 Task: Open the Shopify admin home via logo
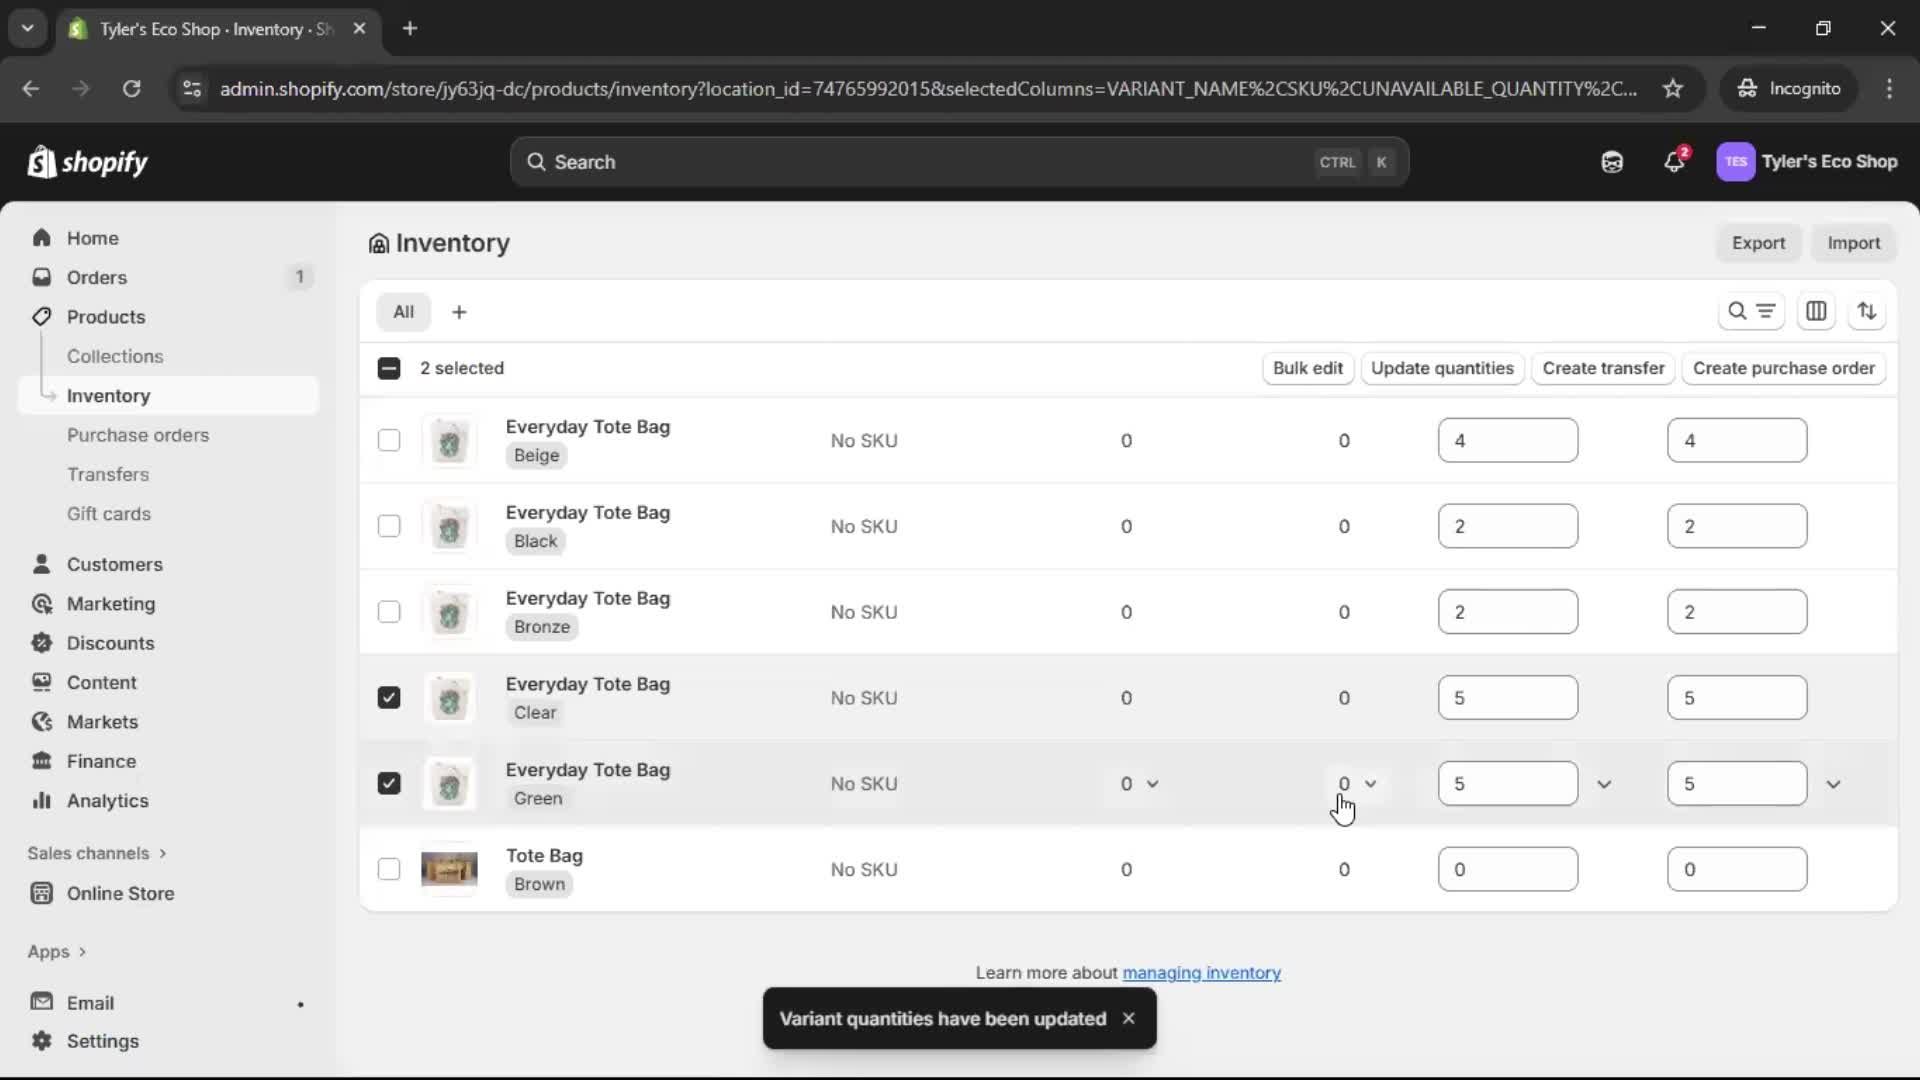click(x=87, y=162)
